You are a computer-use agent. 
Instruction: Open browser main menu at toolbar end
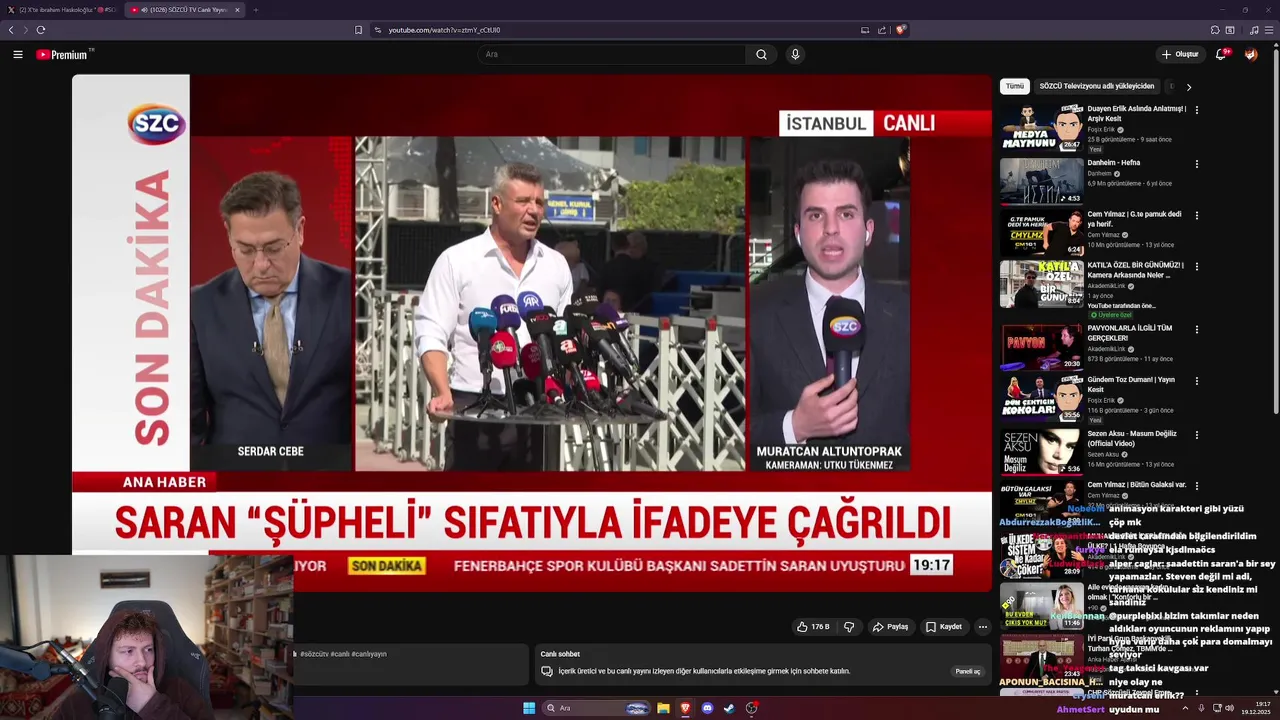click(x=1269, y=30)
